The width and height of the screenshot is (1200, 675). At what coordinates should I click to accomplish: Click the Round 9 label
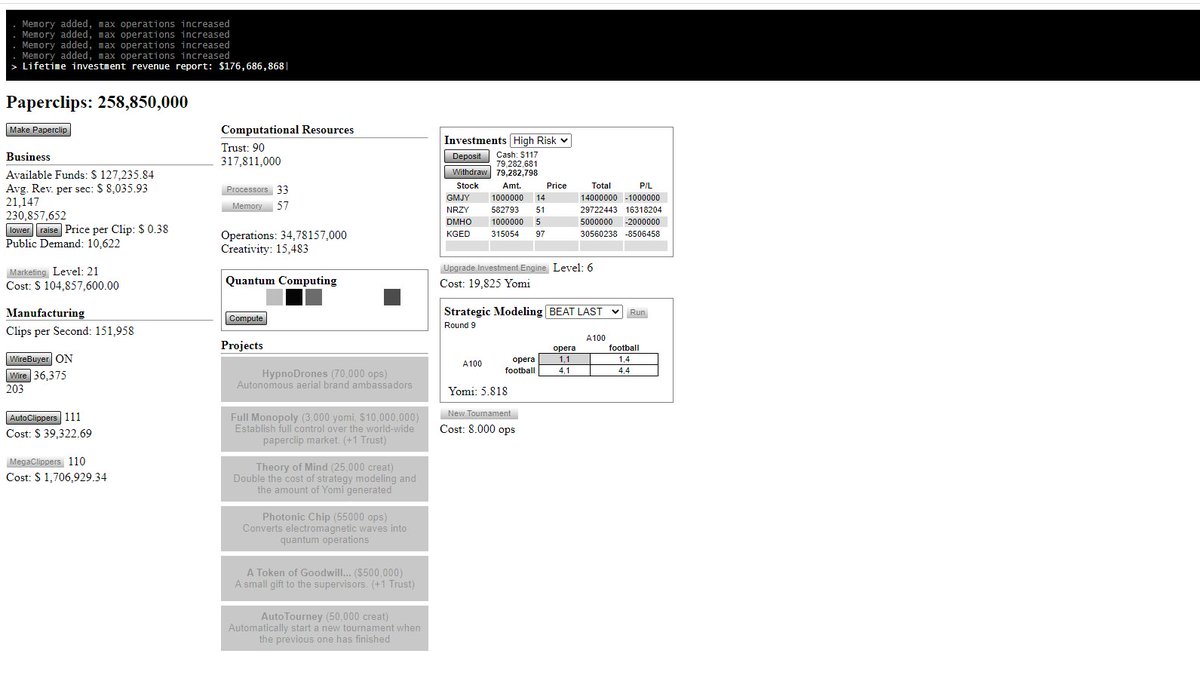click(x=460, y=325)
